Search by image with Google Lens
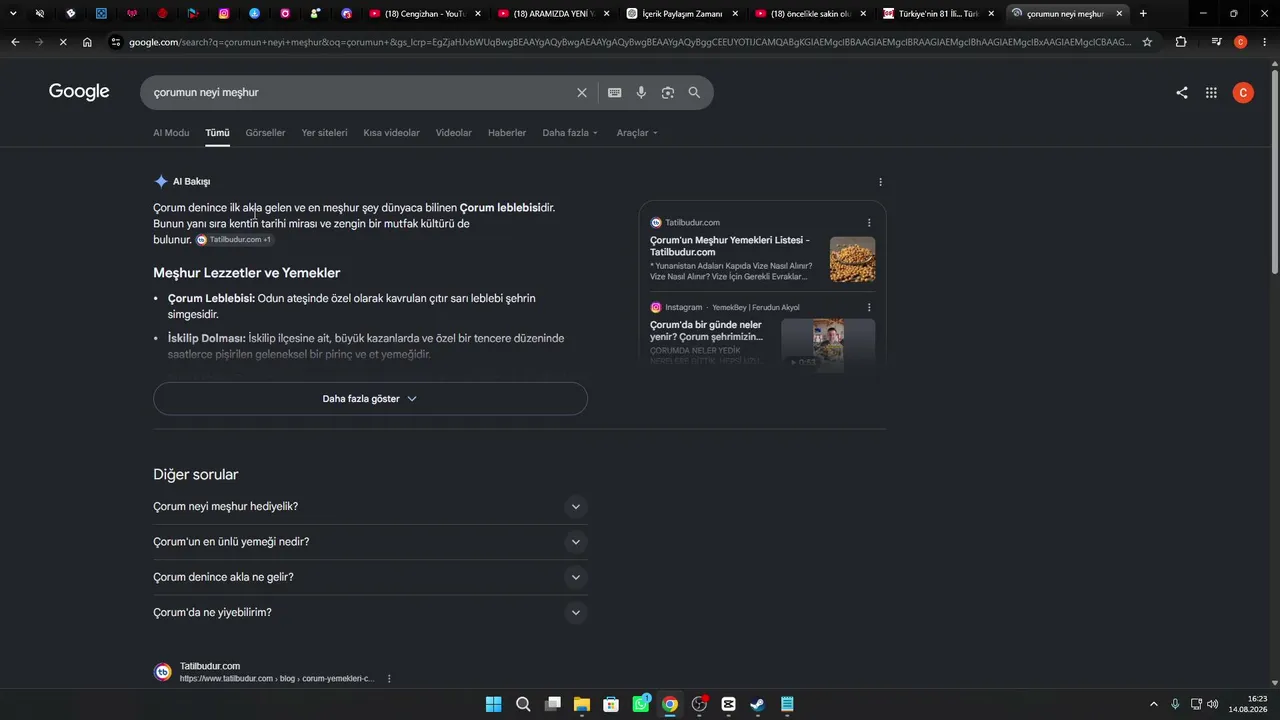This screenshot has width=1280, height=720. coord(668,93)
